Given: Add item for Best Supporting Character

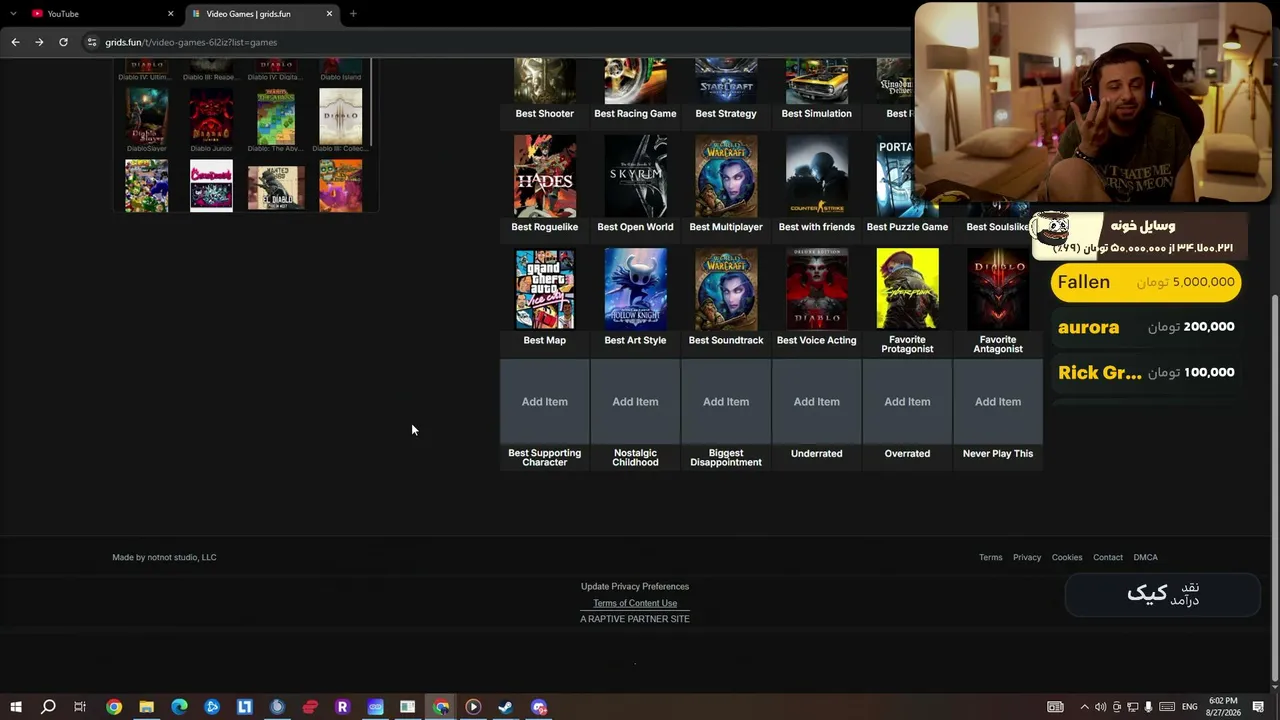Looking at the screenshot, I should coord(544,402).
